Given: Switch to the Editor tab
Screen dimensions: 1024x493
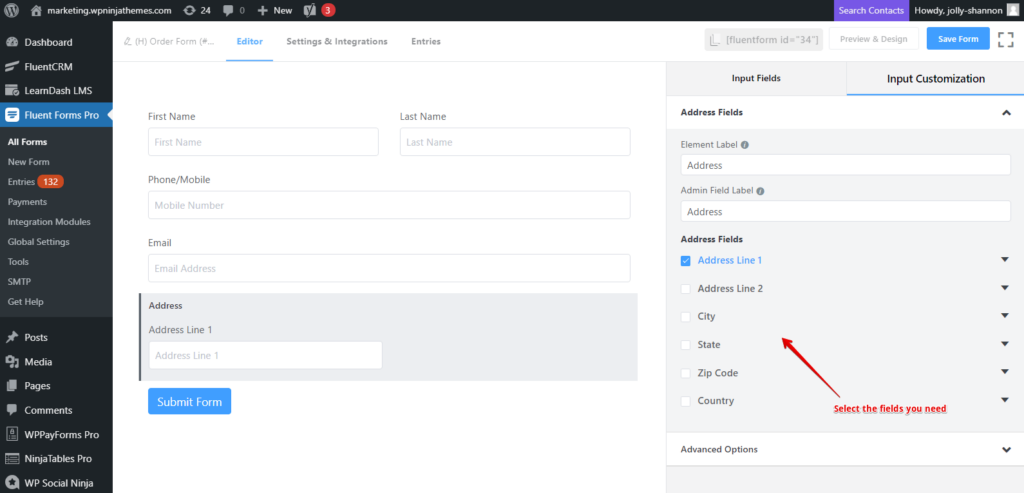Looking at the screenshot, I should pos(249,41).
